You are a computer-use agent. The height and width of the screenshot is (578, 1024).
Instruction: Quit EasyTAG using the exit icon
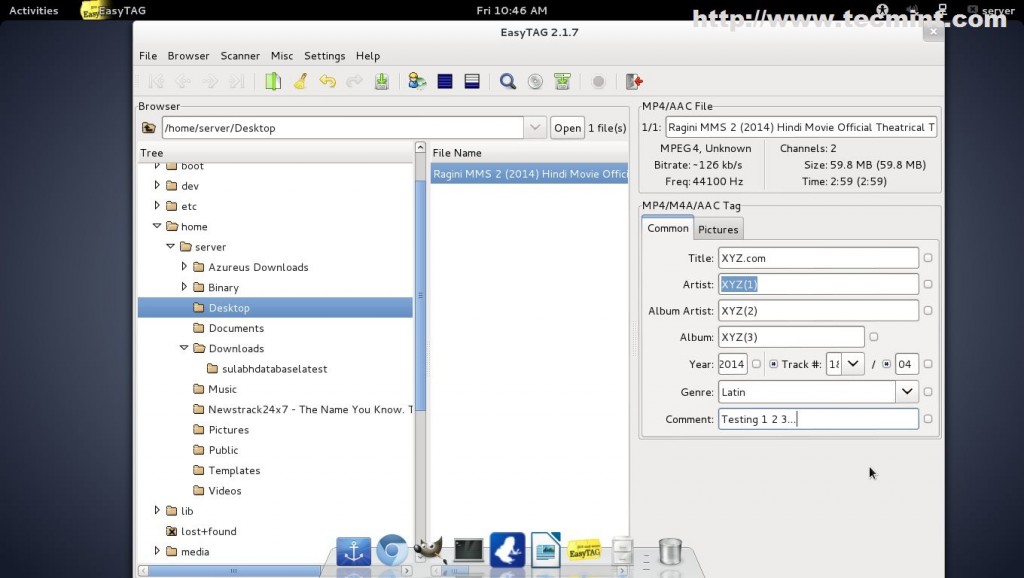coord(632,81)
